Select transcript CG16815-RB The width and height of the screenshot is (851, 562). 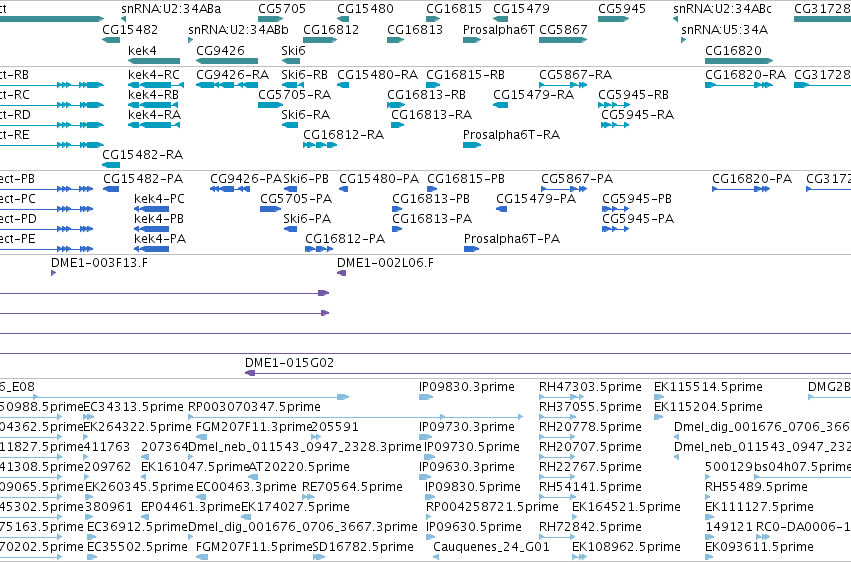coord(465,74)
